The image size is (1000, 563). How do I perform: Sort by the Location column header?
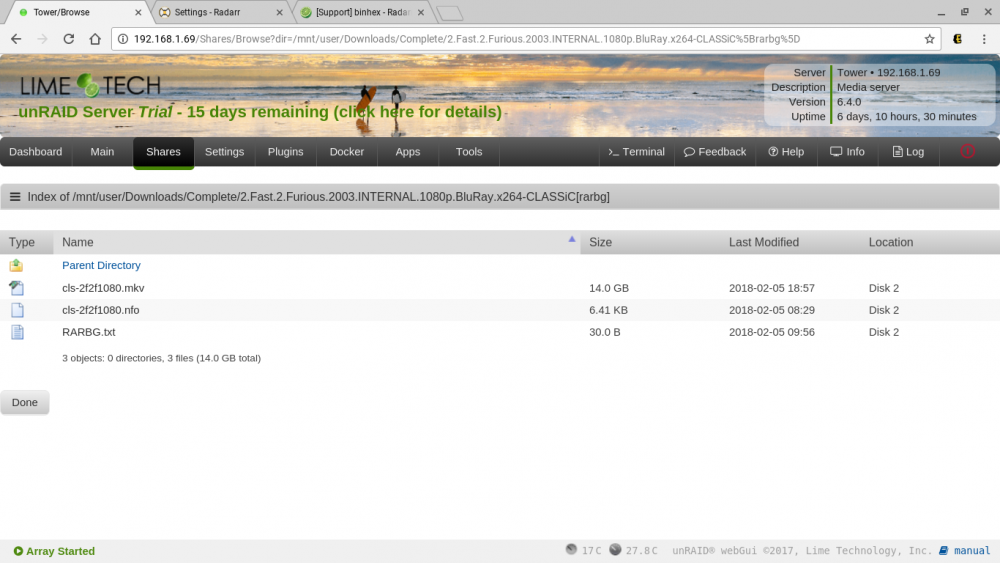(x=930, y=242)
